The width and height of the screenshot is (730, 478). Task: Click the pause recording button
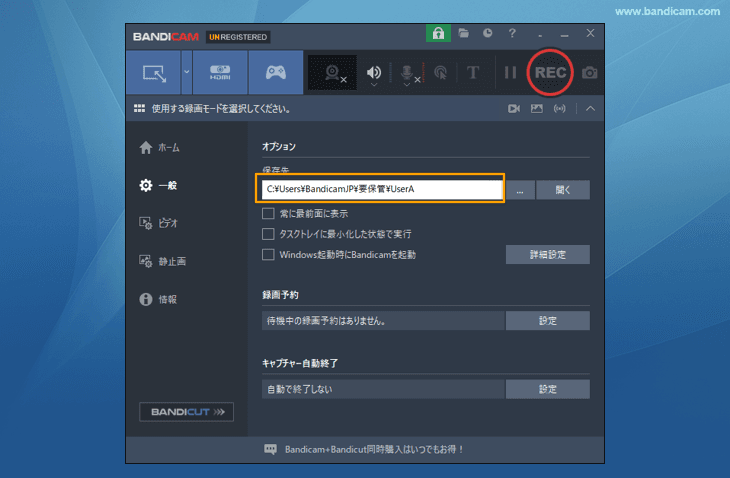pyautogui.click(x=510, y=73)
